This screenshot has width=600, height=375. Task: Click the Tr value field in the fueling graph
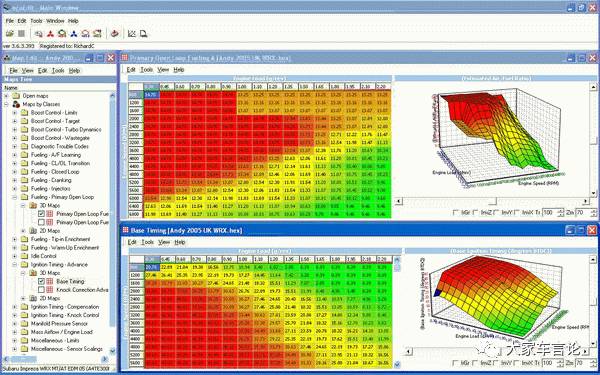pos(549,212)
